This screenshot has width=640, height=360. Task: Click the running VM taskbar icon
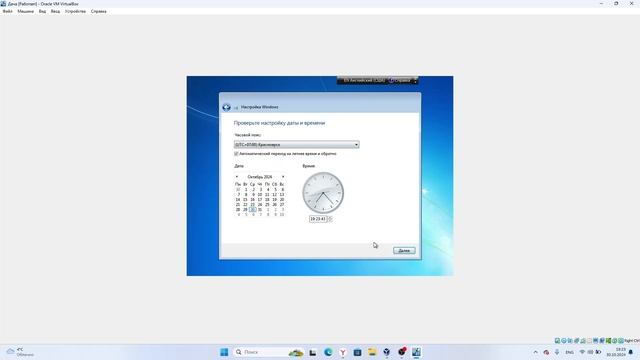pos(416,352)
